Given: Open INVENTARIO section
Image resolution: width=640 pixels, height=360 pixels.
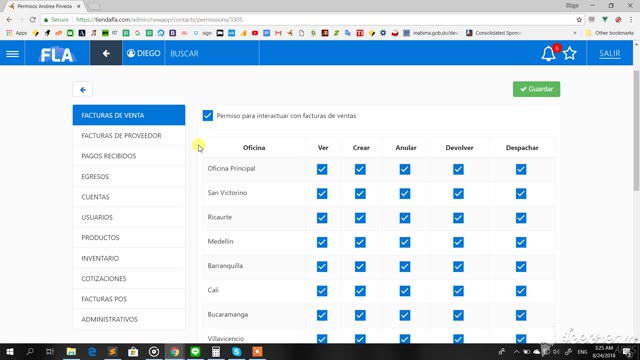Looking at the screenshot, I should pos(129,258).
